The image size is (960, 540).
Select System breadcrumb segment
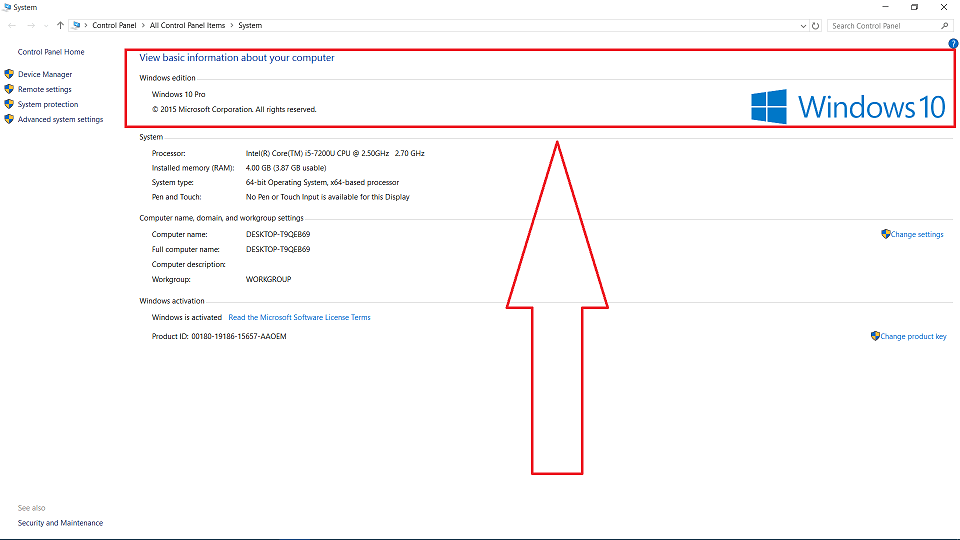[x=250, y=26]
